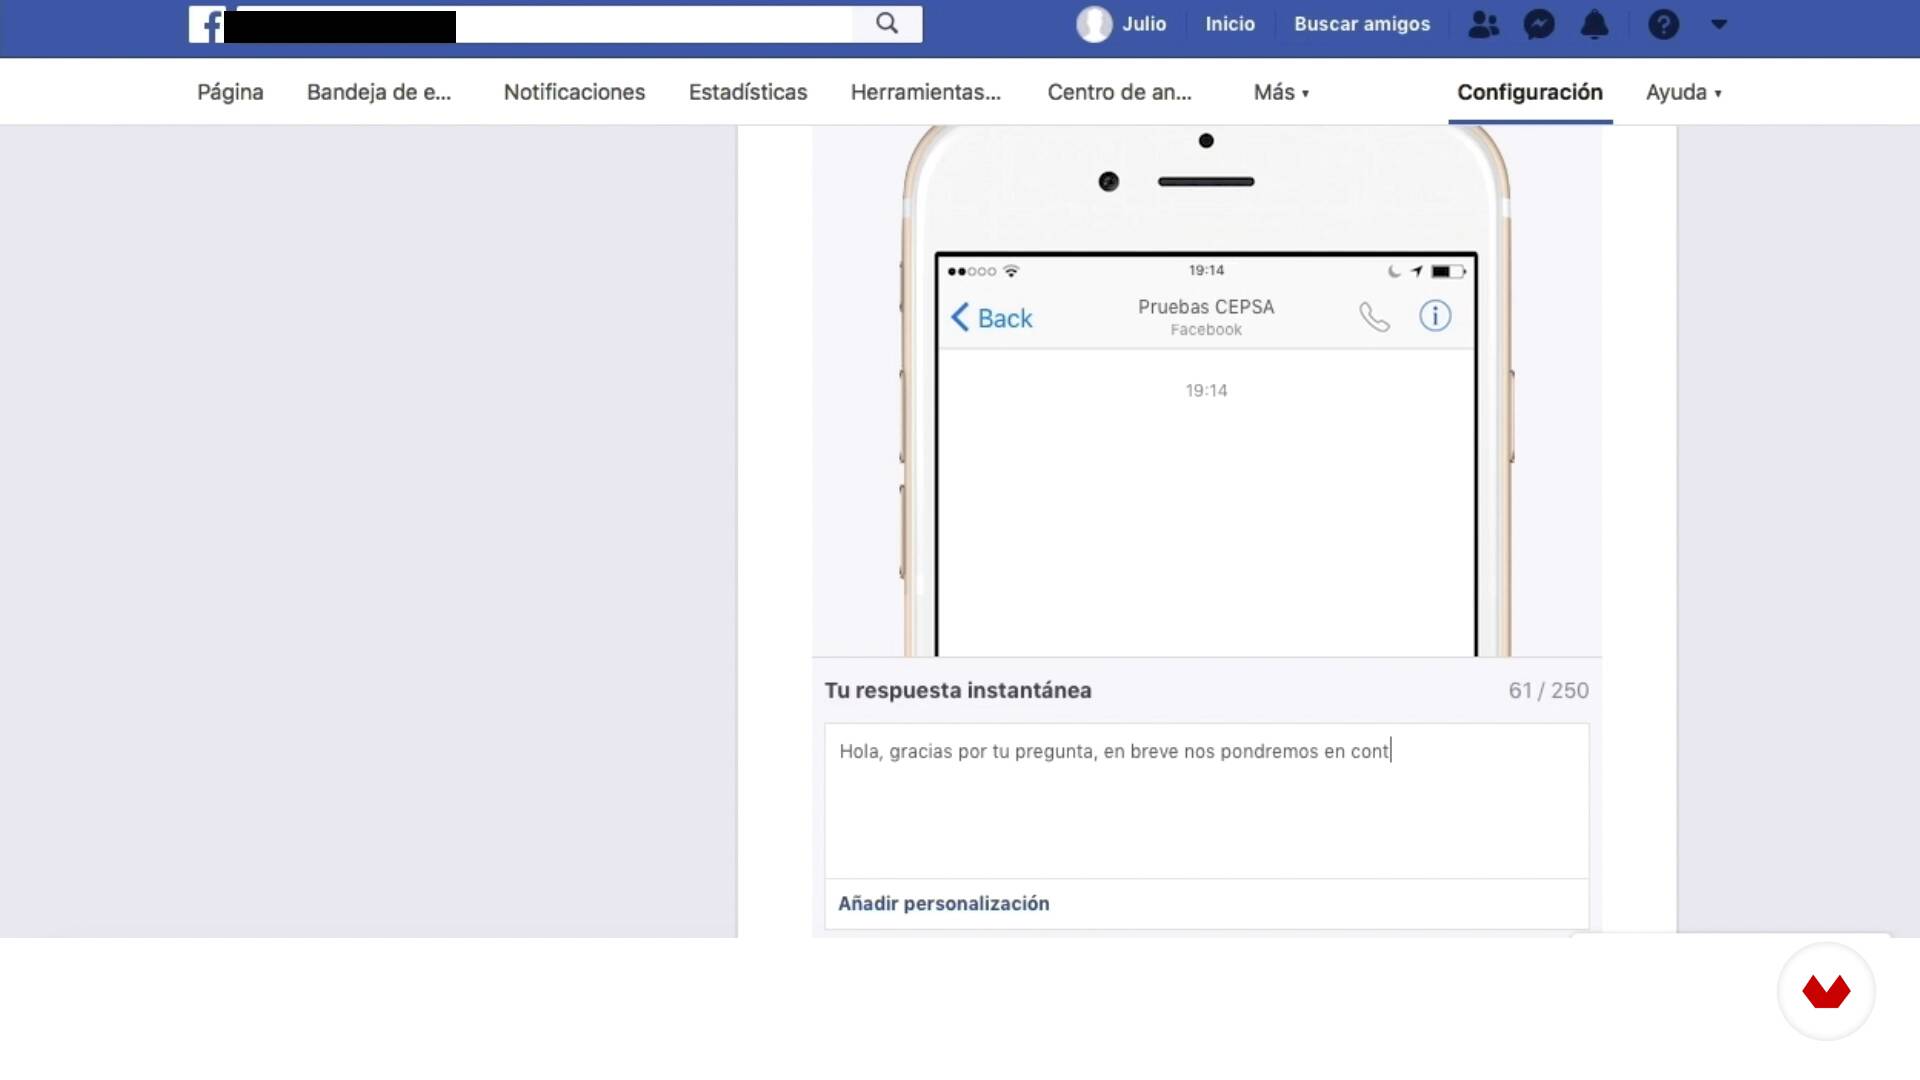1920x1080 pixels.
Task: Click Añadir personalización
Action: [944, 903]
